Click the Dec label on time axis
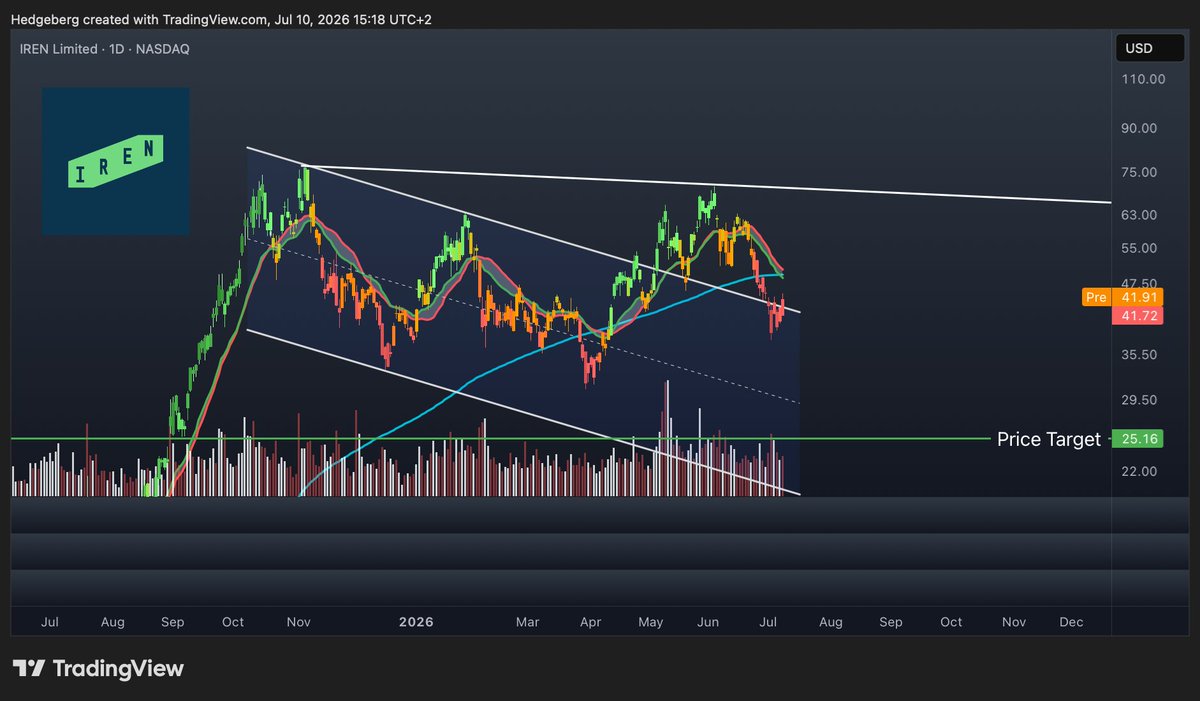 click(x=1071, y=622)
